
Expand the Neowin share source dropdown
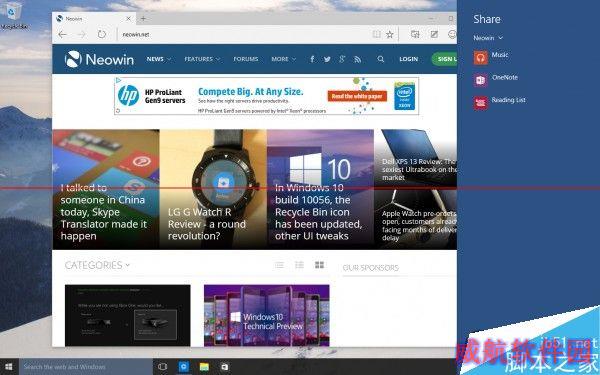(x=488, y=38)
